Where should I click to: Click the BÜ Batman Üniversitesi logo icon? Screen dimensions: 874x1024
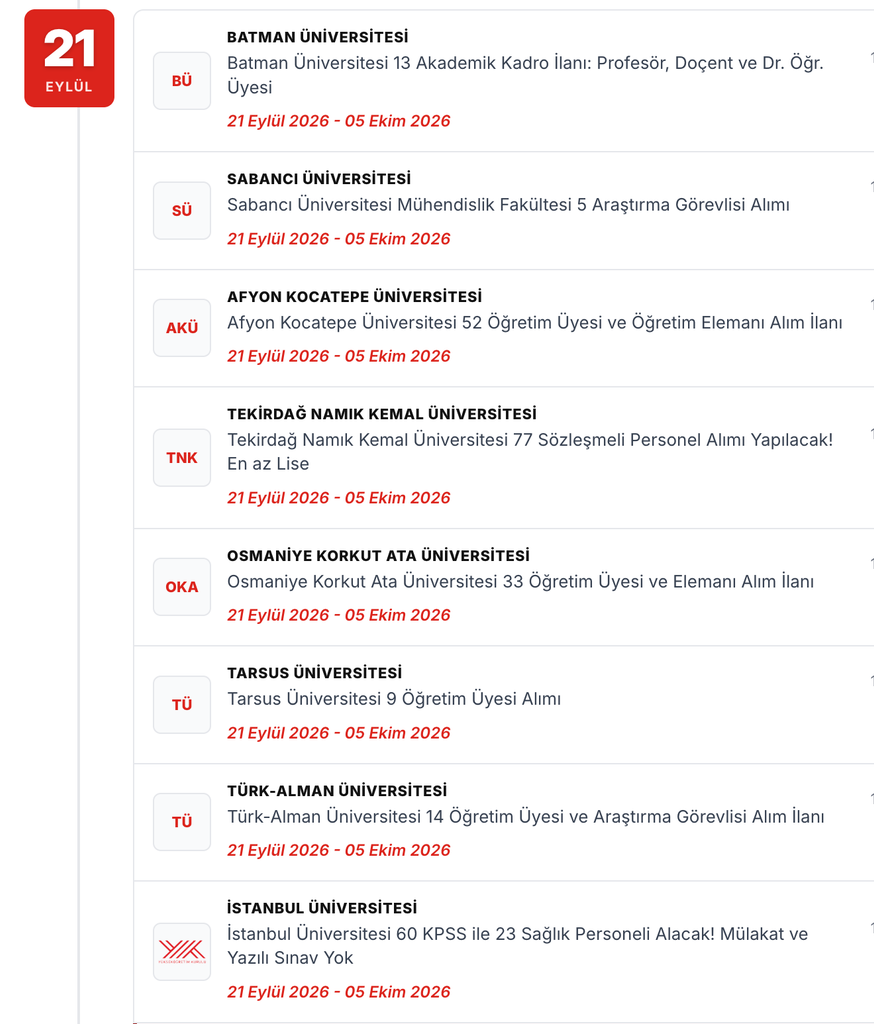click(182, 81)
